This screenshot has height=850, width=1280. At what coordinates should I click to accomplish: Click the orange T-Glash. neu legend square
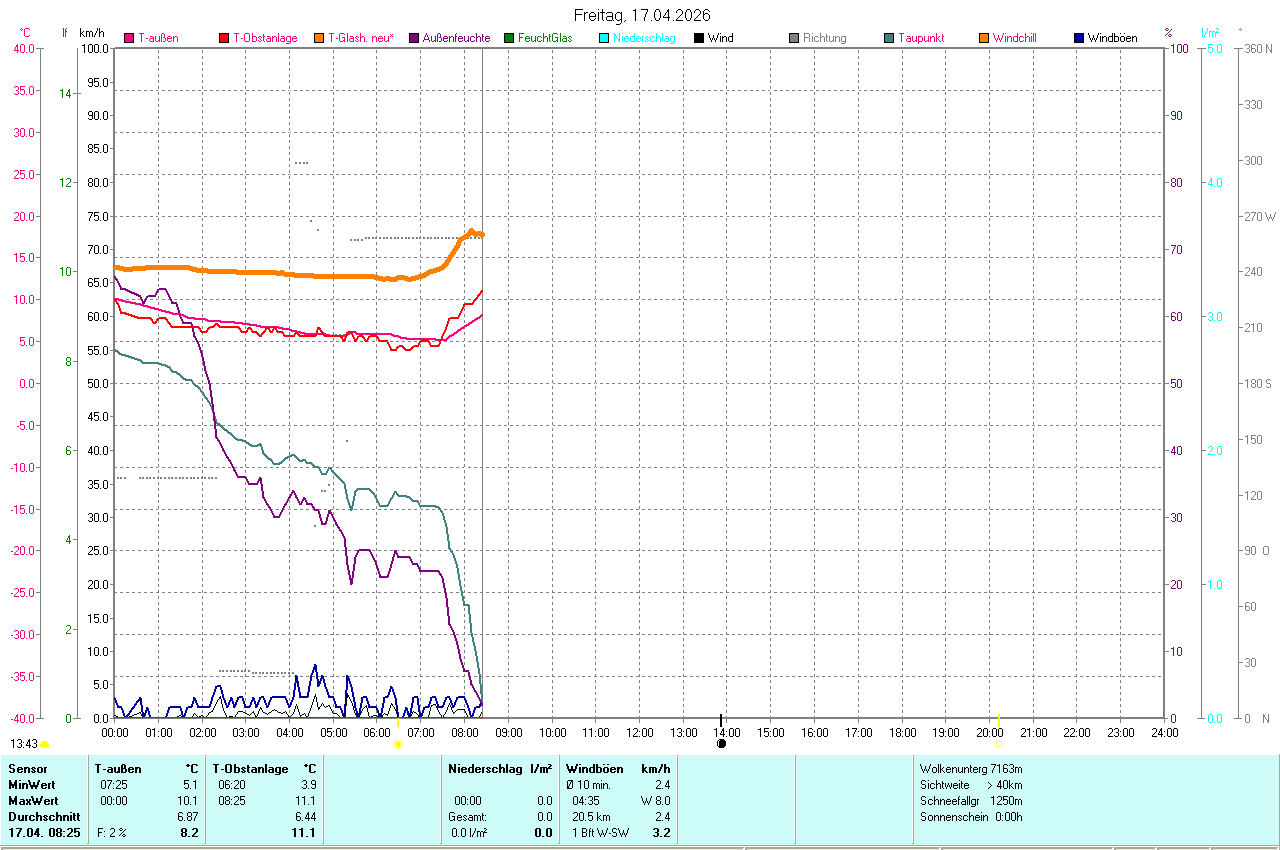coord(319,39)
